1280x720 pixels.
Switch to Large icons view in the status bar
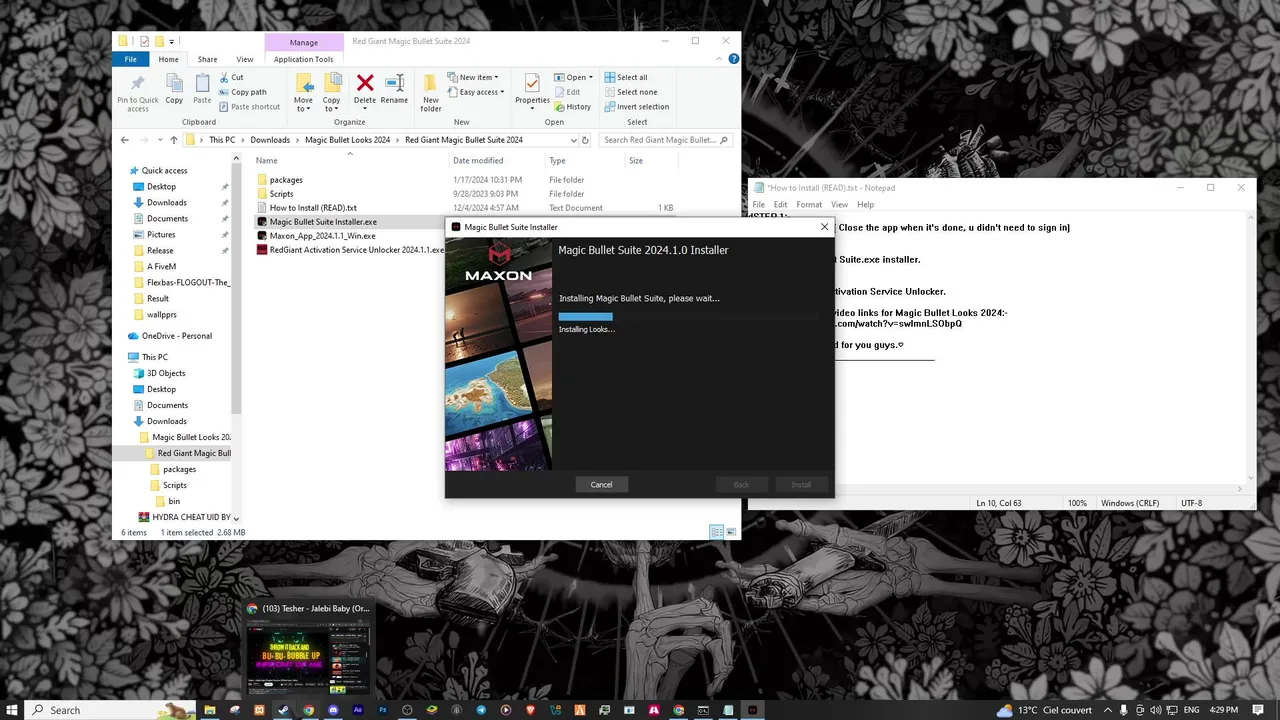(729, 532)
